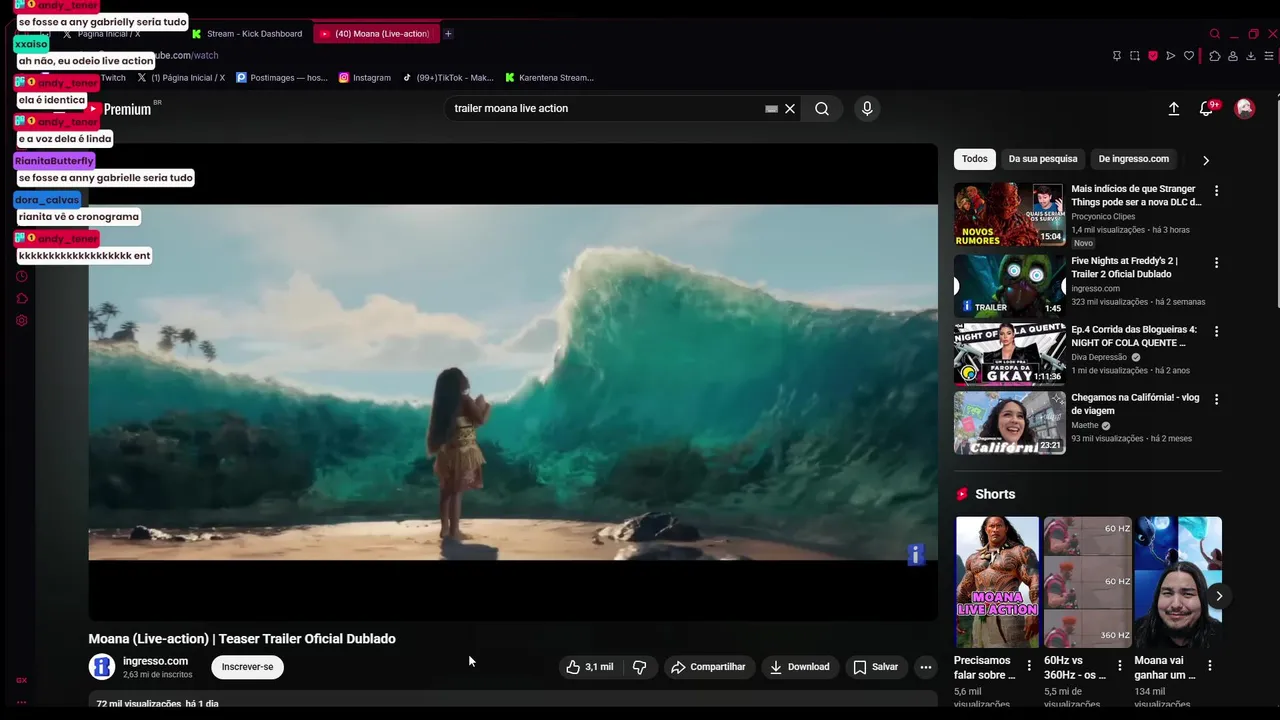1280x720 pixels.
Task: Open the browser profile icon
Action: [1233, 56]
